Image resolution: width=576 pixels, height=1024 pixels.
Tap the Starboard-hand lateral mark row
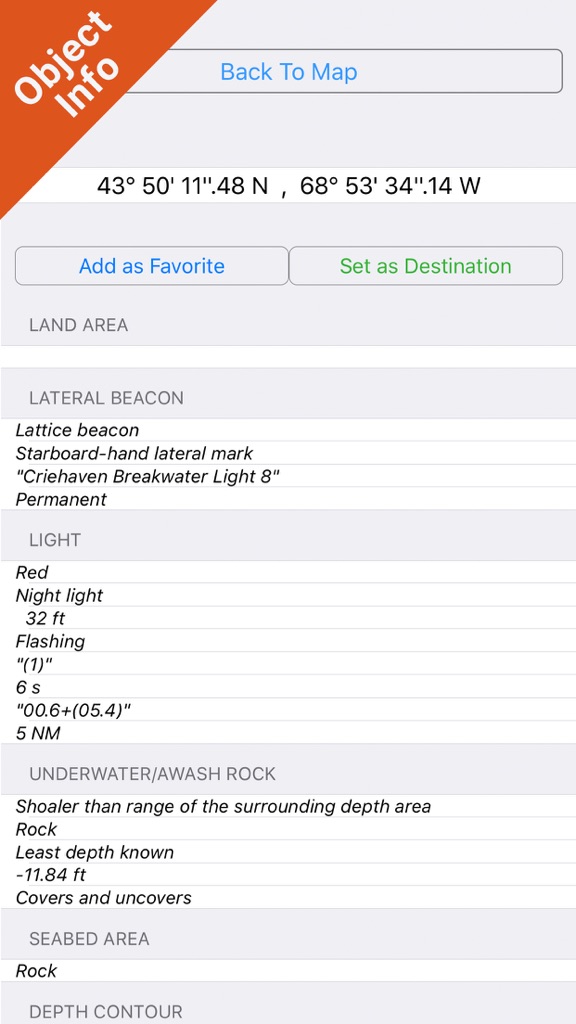(x=288, y=453)
